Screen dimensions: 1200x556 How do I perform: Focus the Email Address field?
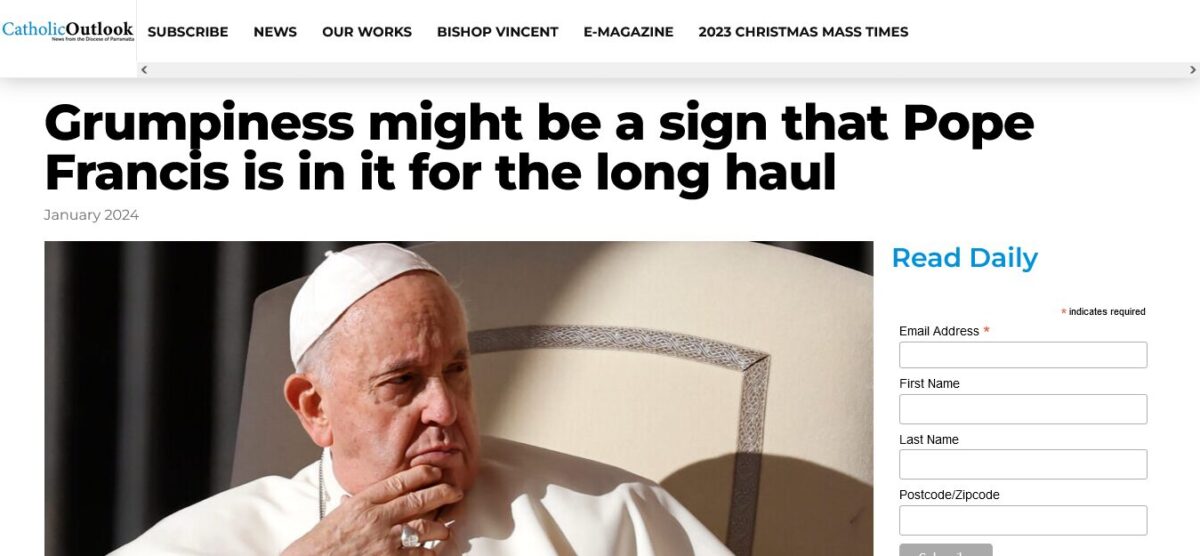(x=1023, y=355)
